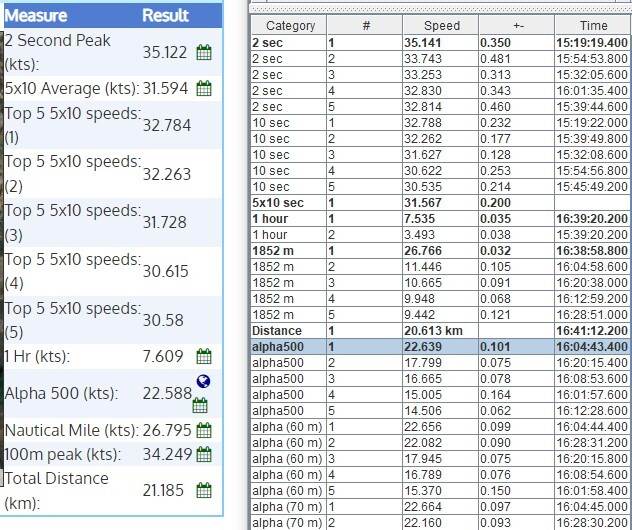Click the Time column header
The height and width of the screenshot is (530, 632).
(593, 25)
